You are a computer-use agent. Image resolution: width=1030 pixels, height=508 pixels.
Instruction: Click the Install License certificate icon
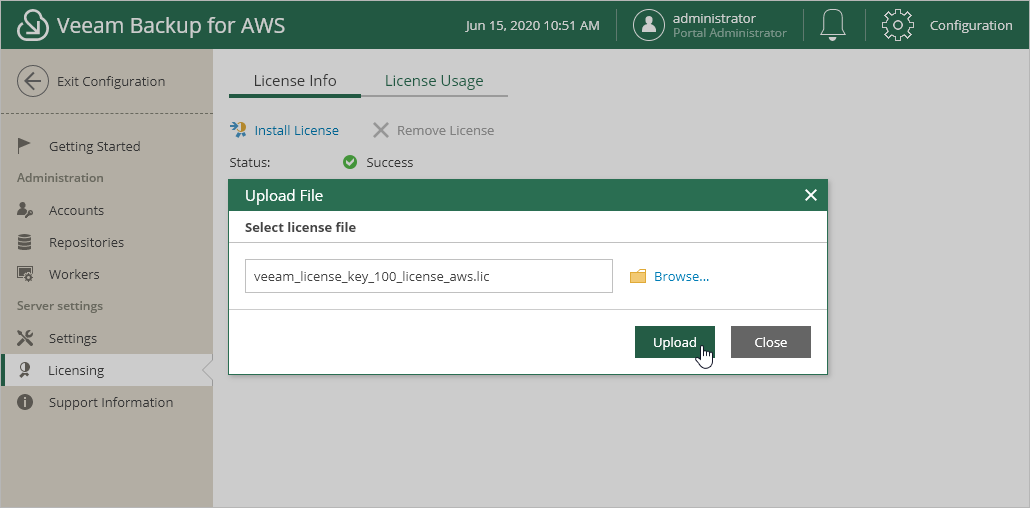tap(238, 129)
